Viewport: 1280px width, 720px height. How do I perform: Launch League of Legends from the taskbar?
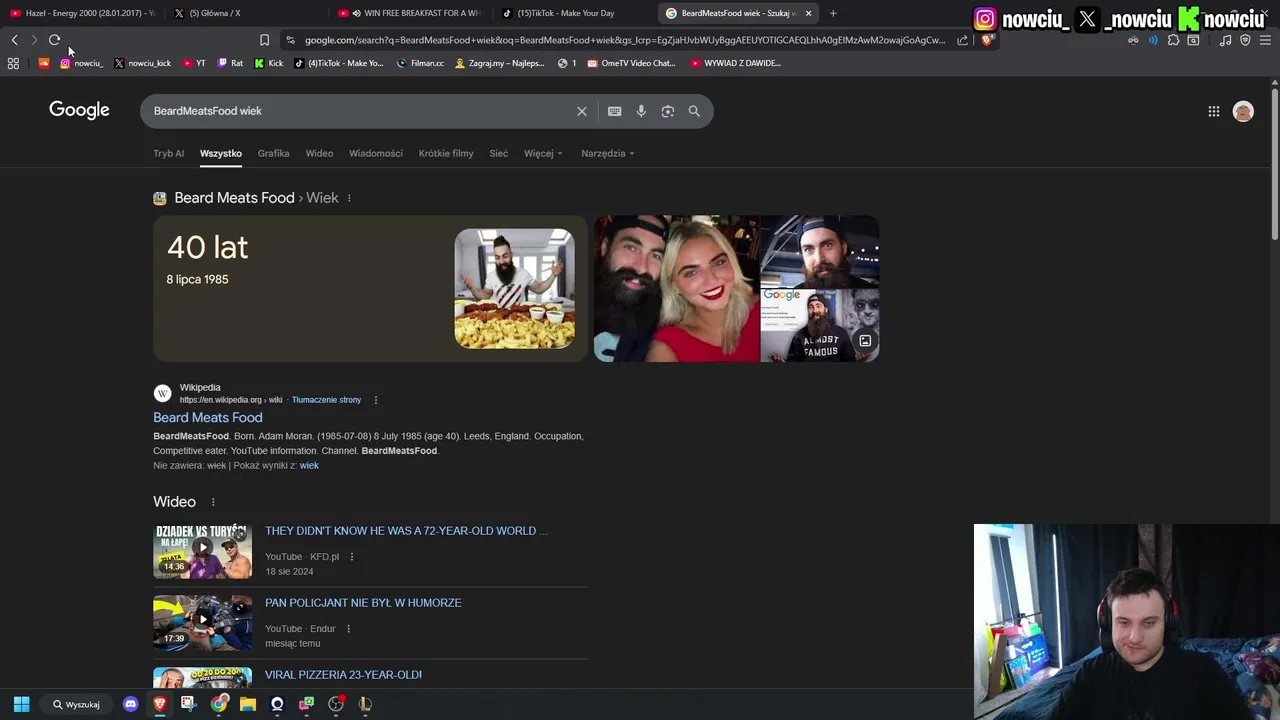point(365,704)
